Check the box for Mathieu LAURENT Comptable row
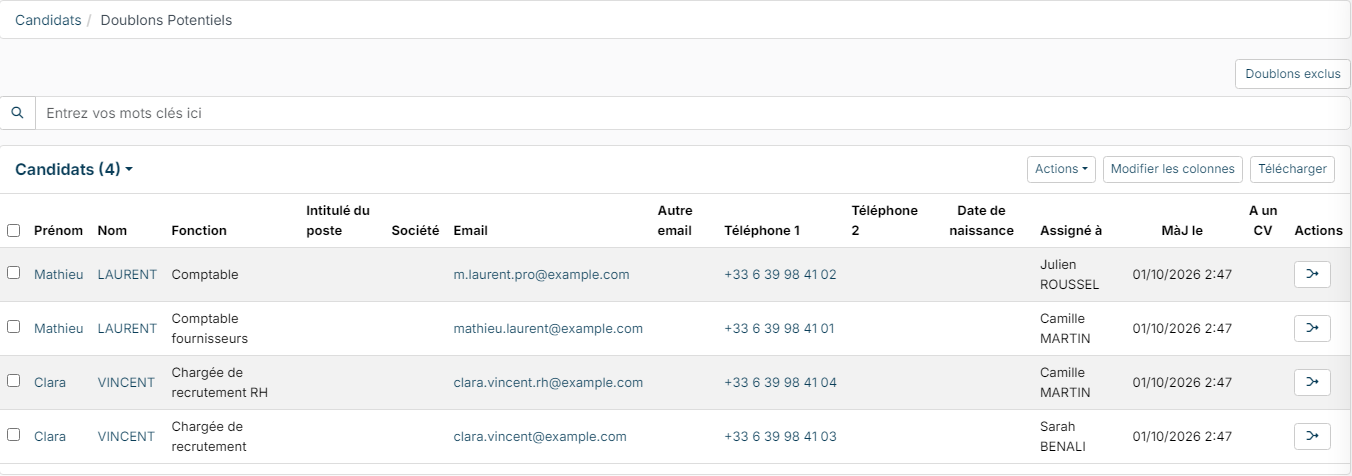 (x=13, y=272)
